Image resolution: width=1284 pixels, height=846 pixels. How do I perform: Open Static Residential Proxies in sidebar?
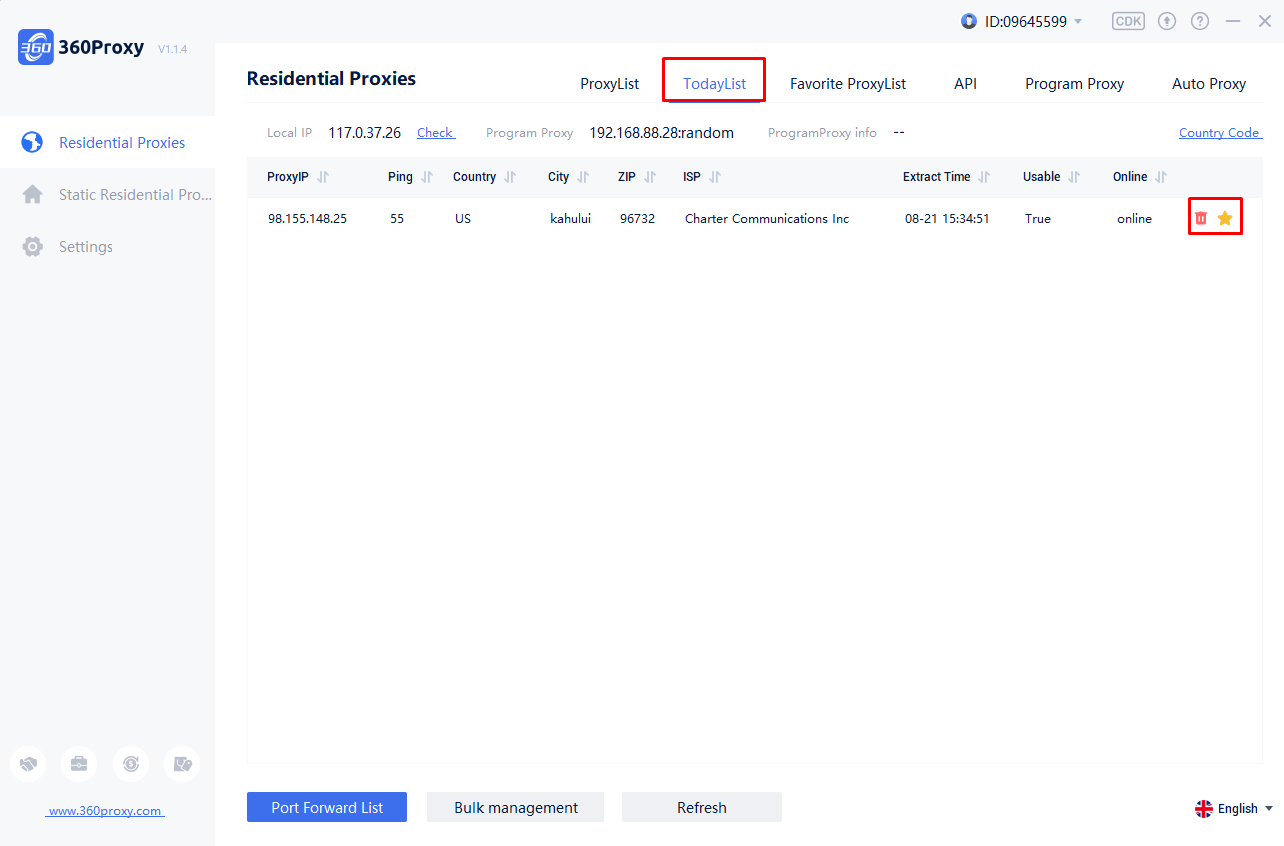point(107,194)
